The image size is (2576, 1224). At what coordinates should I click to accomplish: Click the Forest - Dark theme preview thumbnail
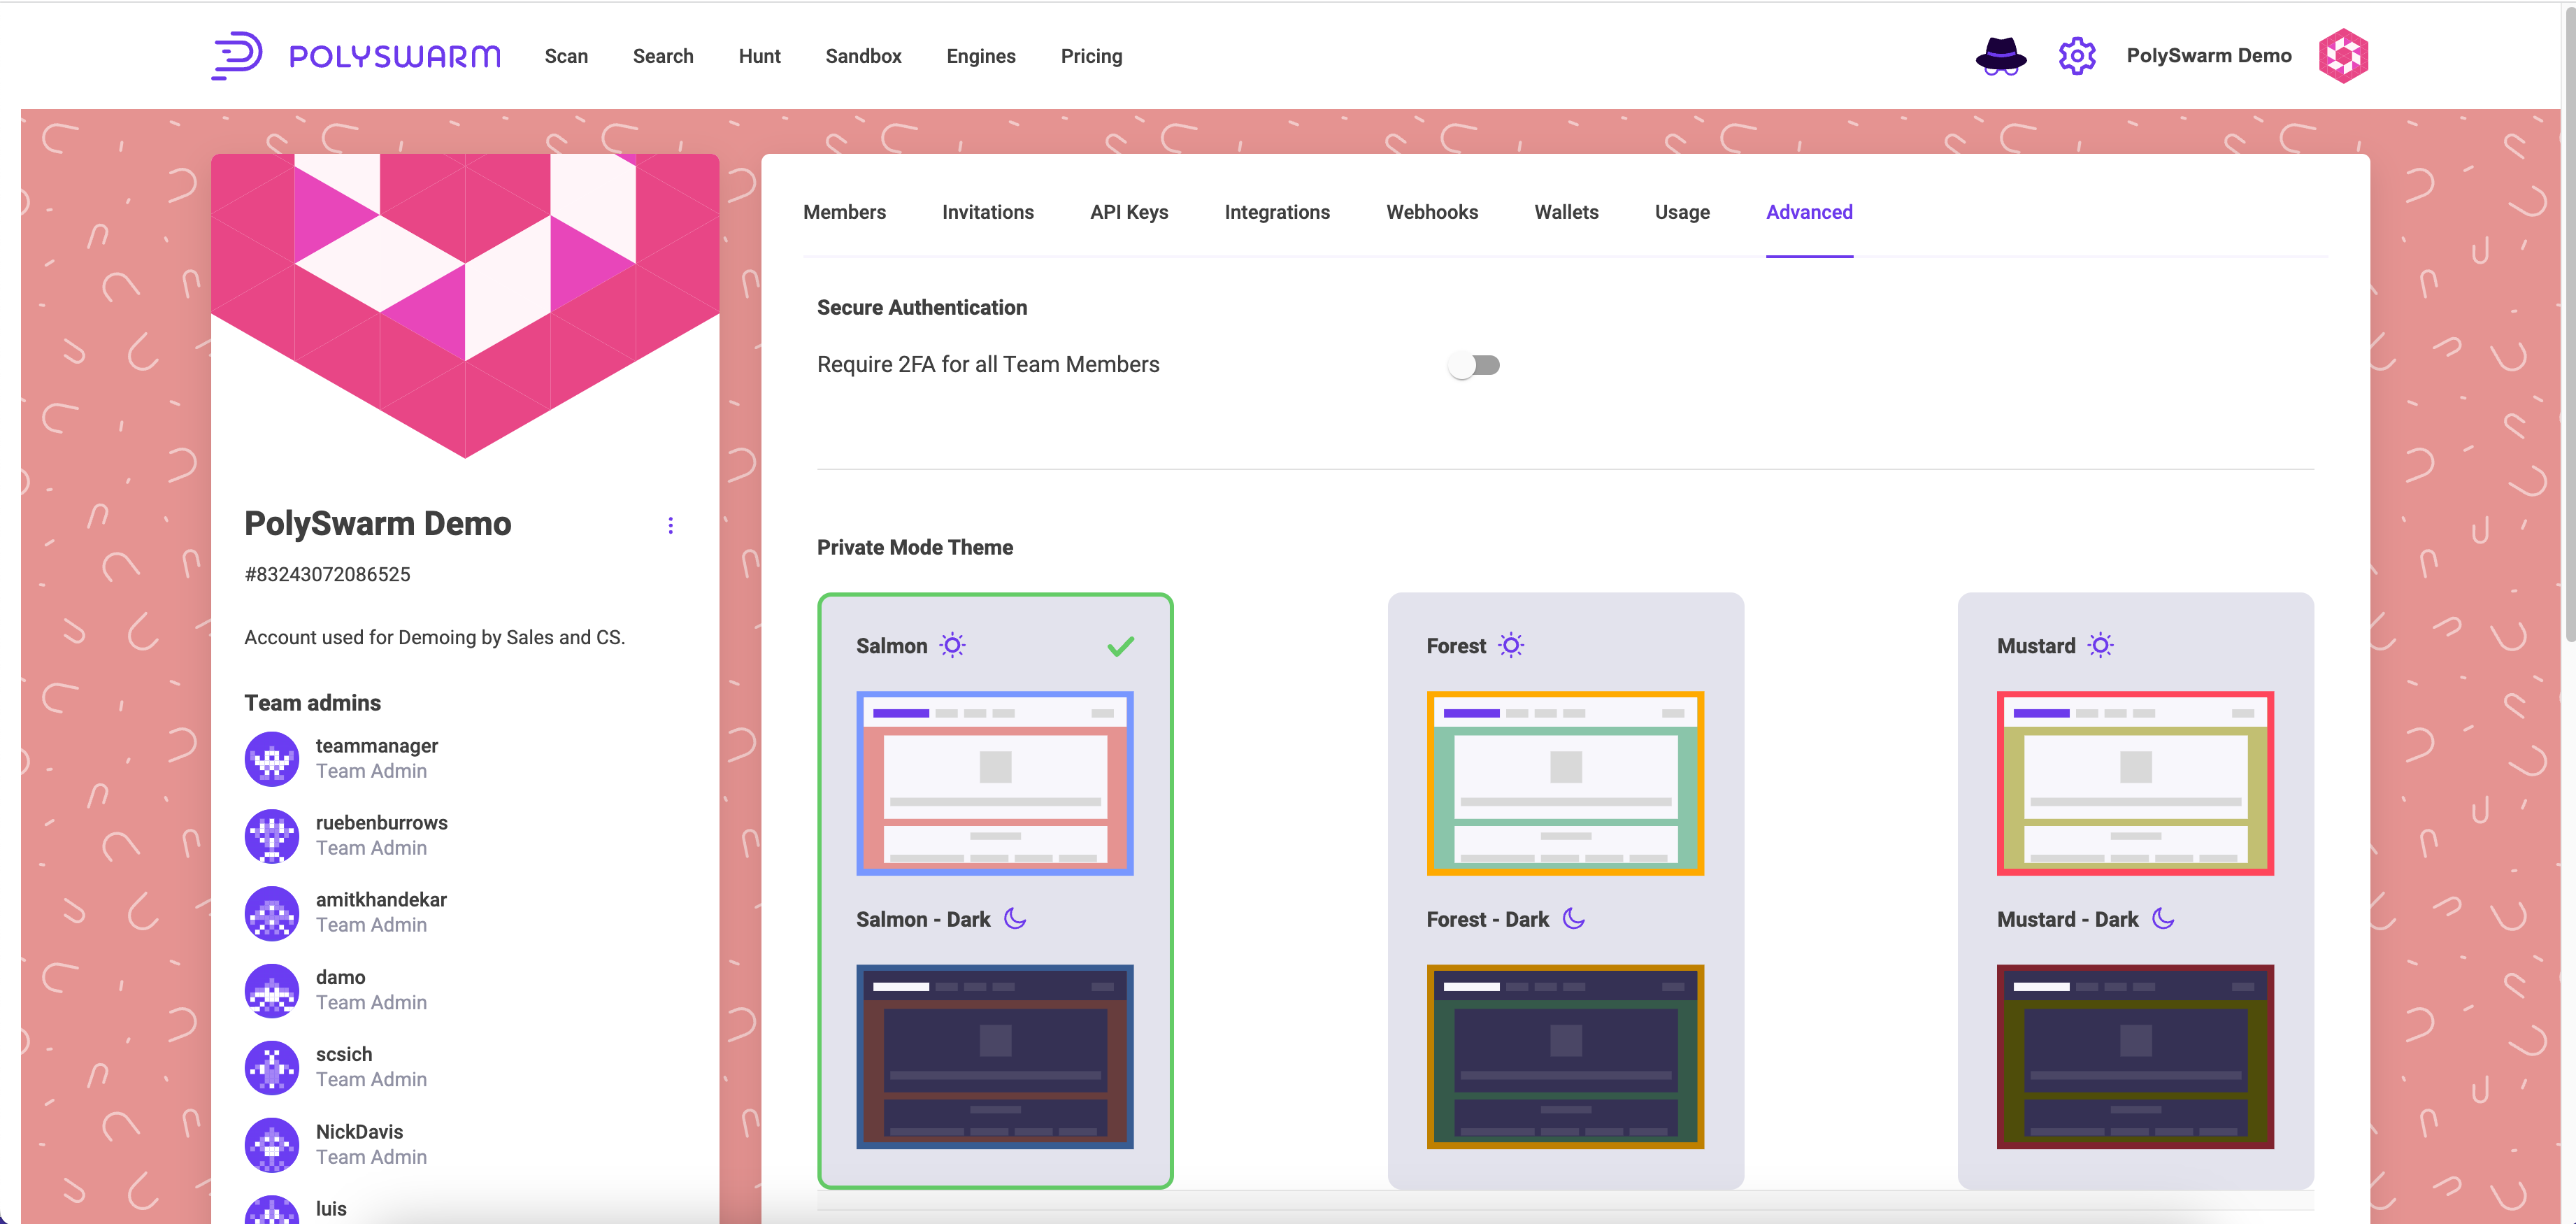(1565, 1056)
